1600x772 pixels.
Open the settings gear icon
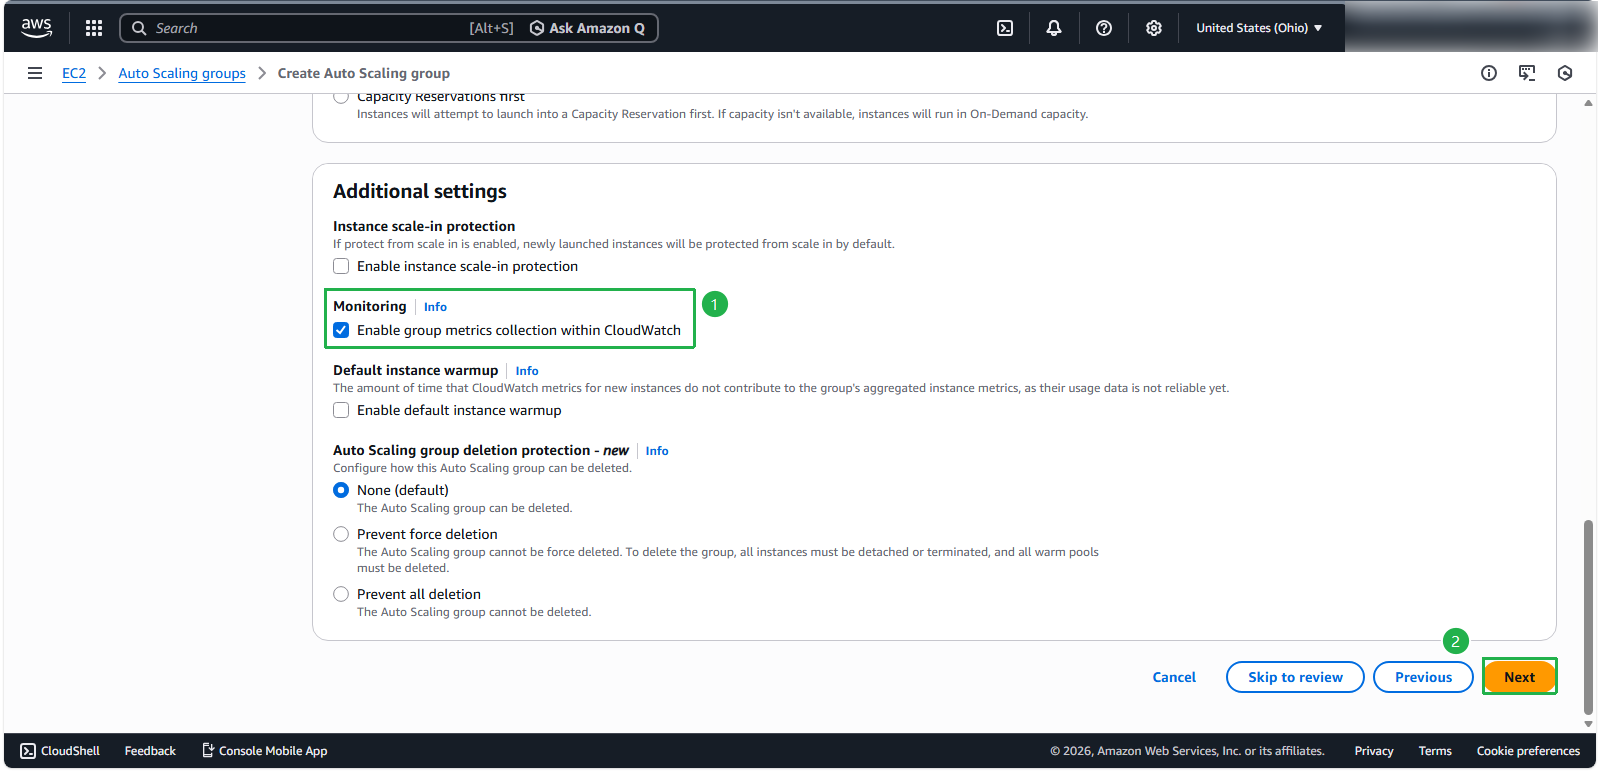pyautogui.click(x=1154, y=28)
